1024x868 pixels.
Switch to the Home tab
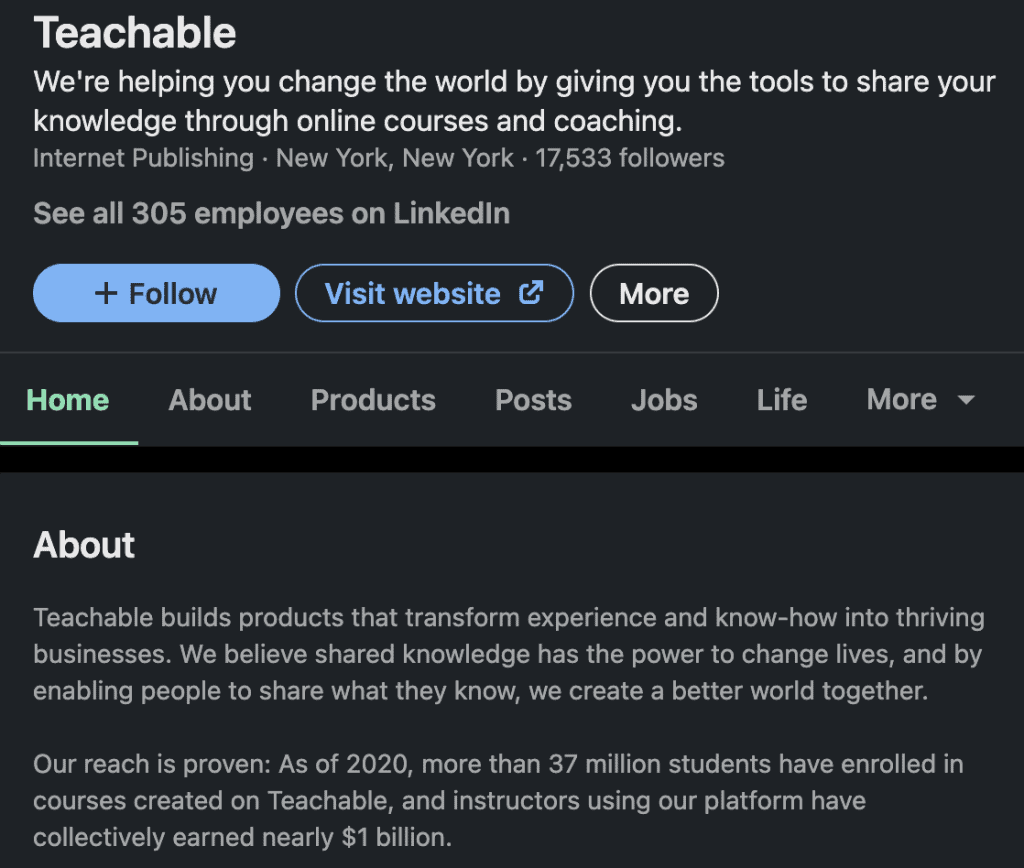68,400
